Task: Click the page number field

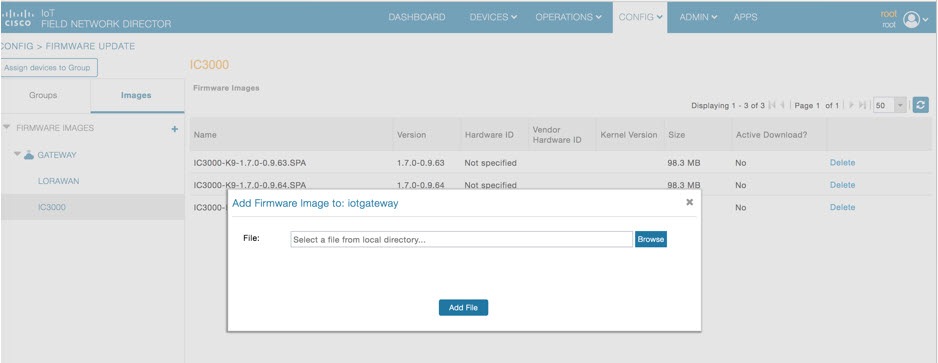Action: point(817,105)
